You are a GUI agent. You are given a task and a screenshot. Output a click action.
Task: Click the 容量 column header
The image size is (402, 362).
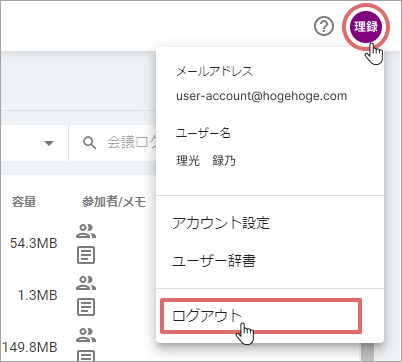24,202
